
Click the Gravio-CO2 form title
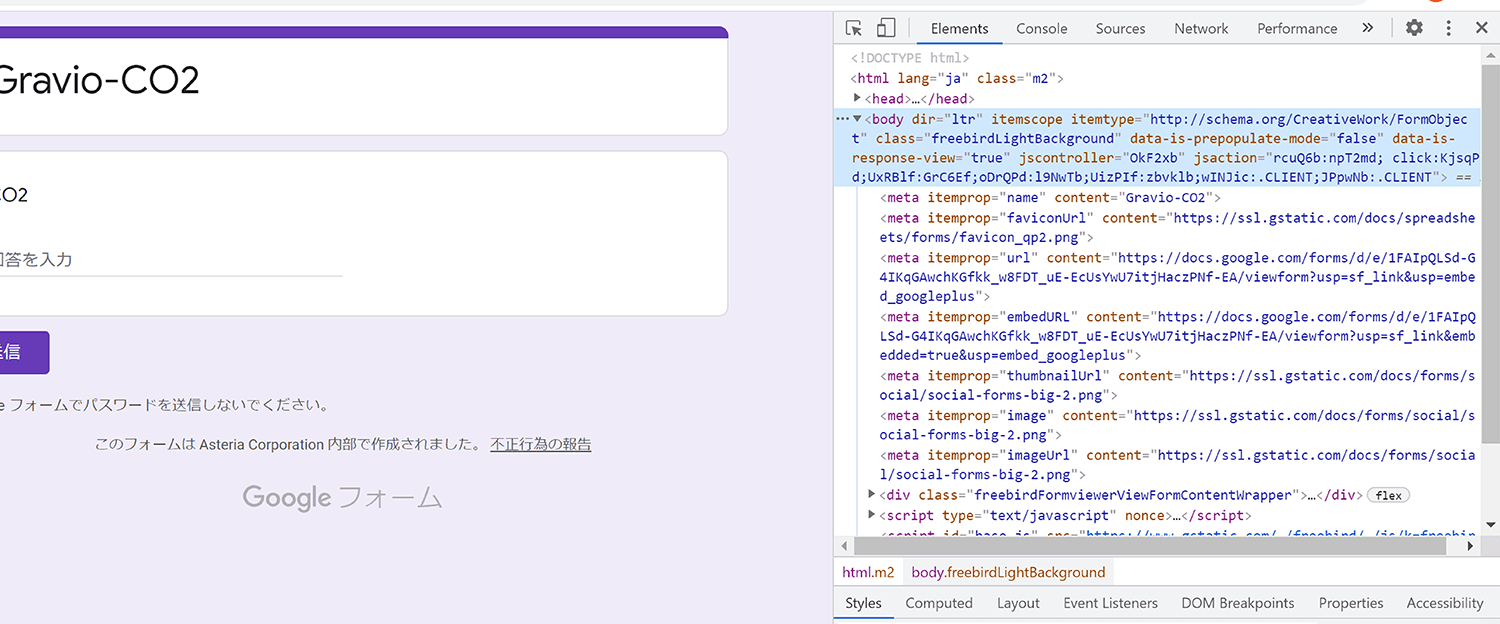pyautogui.click(x=98, y=80)
